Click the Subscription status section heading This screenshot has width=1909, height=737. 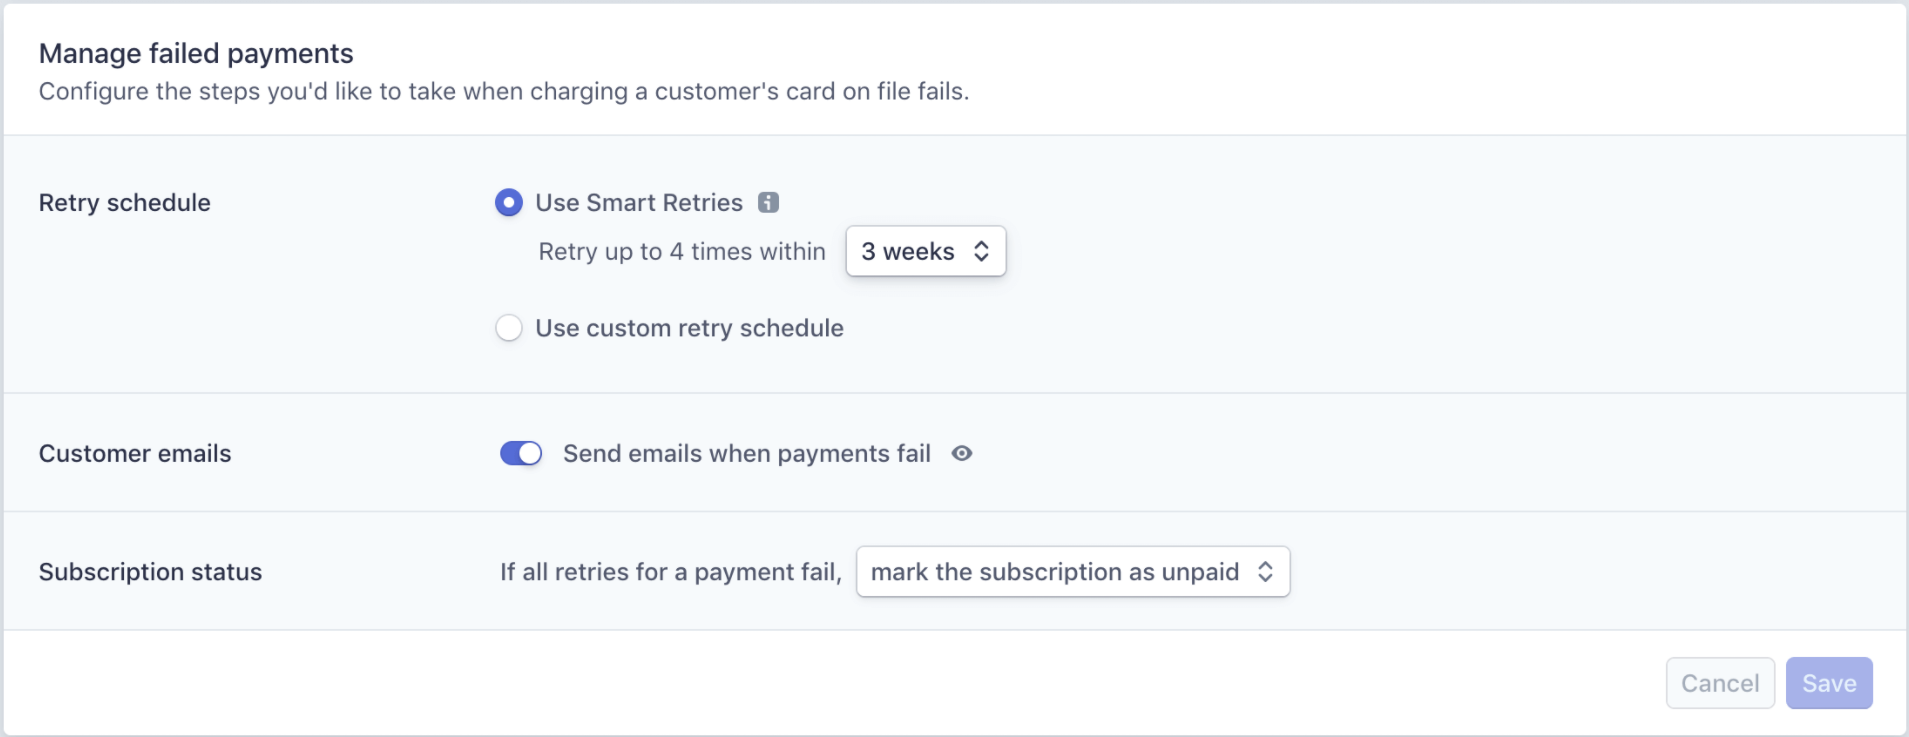150,571
